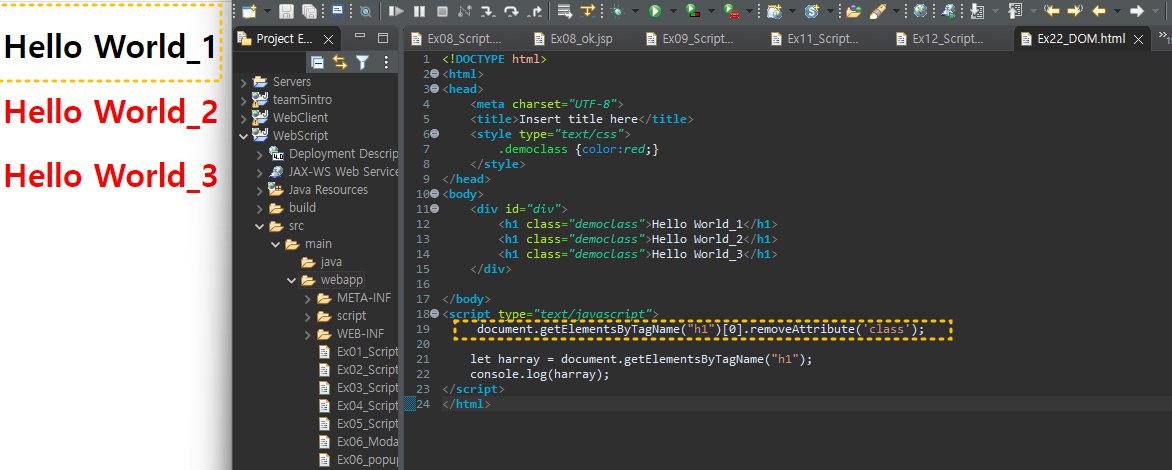This screenshot has width=1172, height=470.
Task: Open dropdown arrow next to Run icon
Action: click(x=673, y=11)
